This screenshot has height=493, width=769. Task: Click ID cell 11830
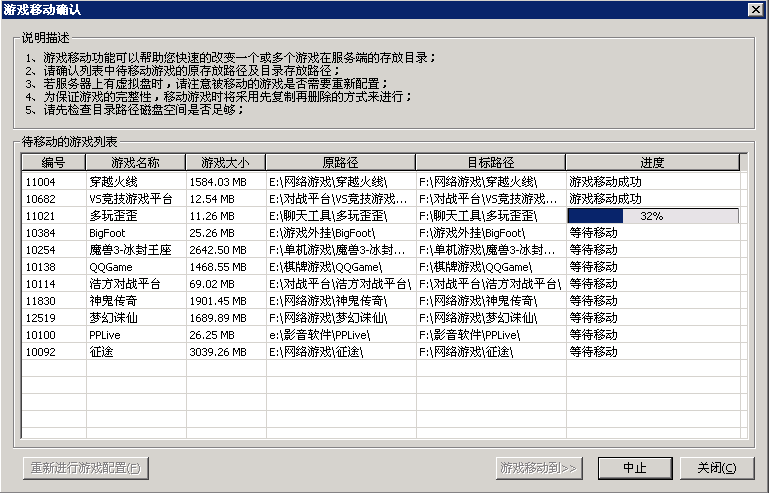[x=41, y=301]
